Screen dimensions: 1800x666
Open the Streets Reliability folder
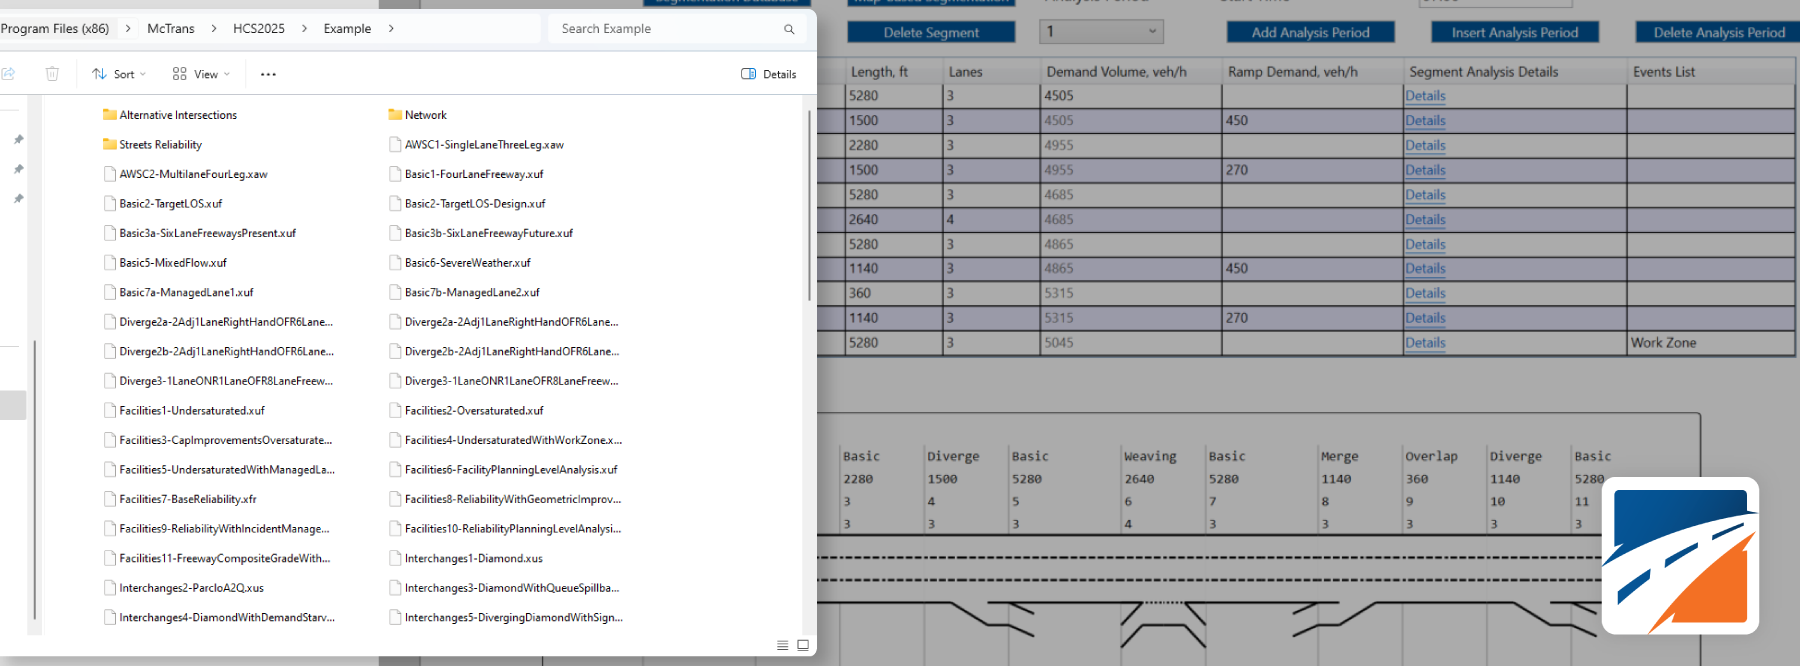click(x=152, y=145)
